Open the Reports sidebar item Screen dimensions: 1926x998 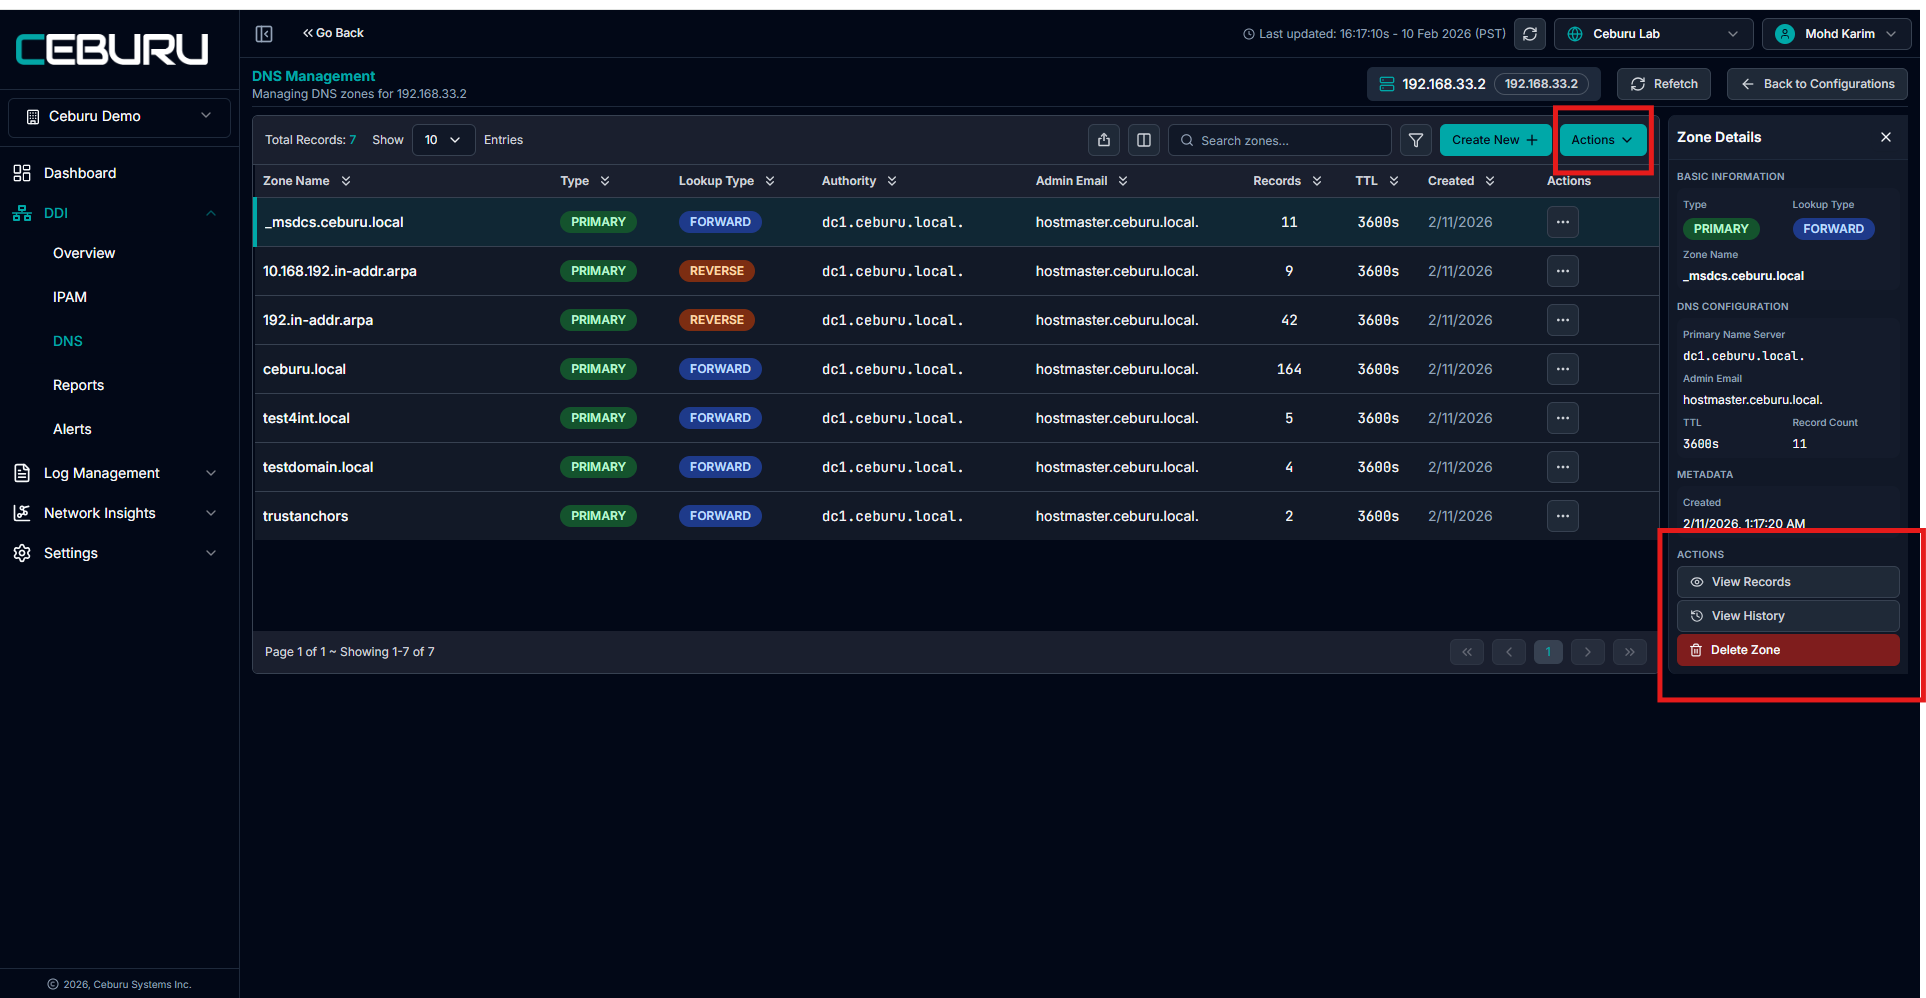pos(78,385)
